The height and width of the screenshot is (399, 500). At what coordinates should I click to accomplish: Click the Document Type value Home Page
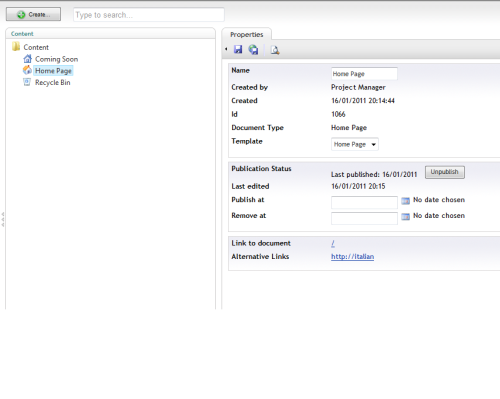(349, 128)
